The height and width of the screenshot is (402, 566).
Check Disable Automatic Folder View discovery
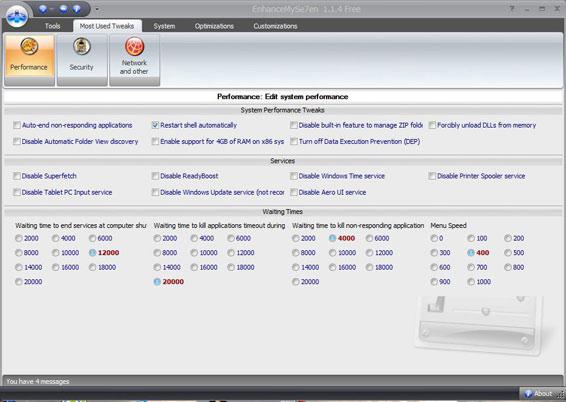pyautogui.click(x=17, y=141)
